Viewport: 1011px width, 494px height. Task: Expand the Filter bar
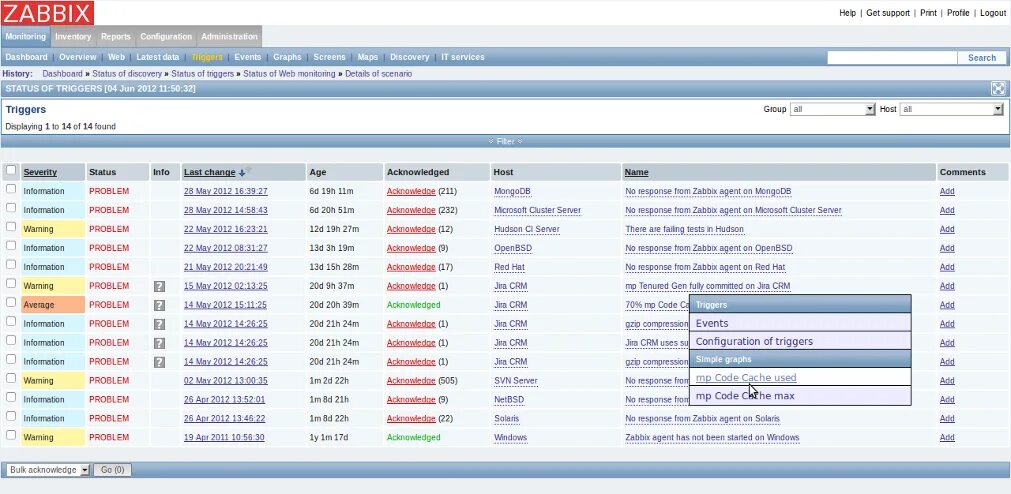coord(505,141)
